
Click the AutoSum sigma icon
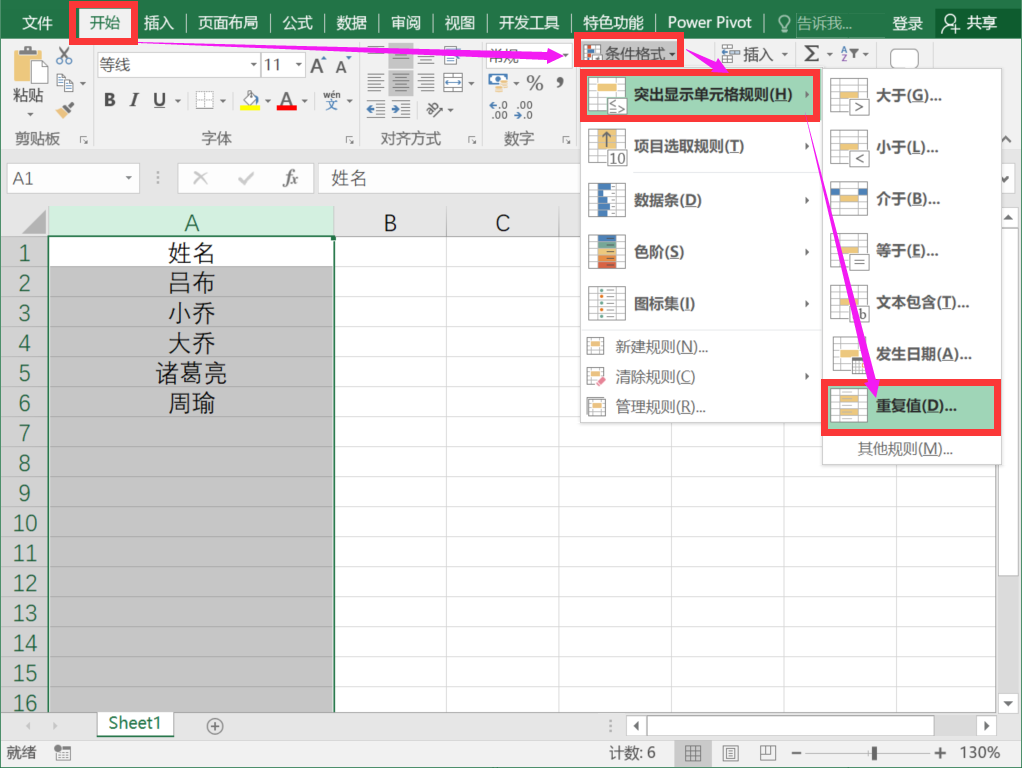pos(811,53)
